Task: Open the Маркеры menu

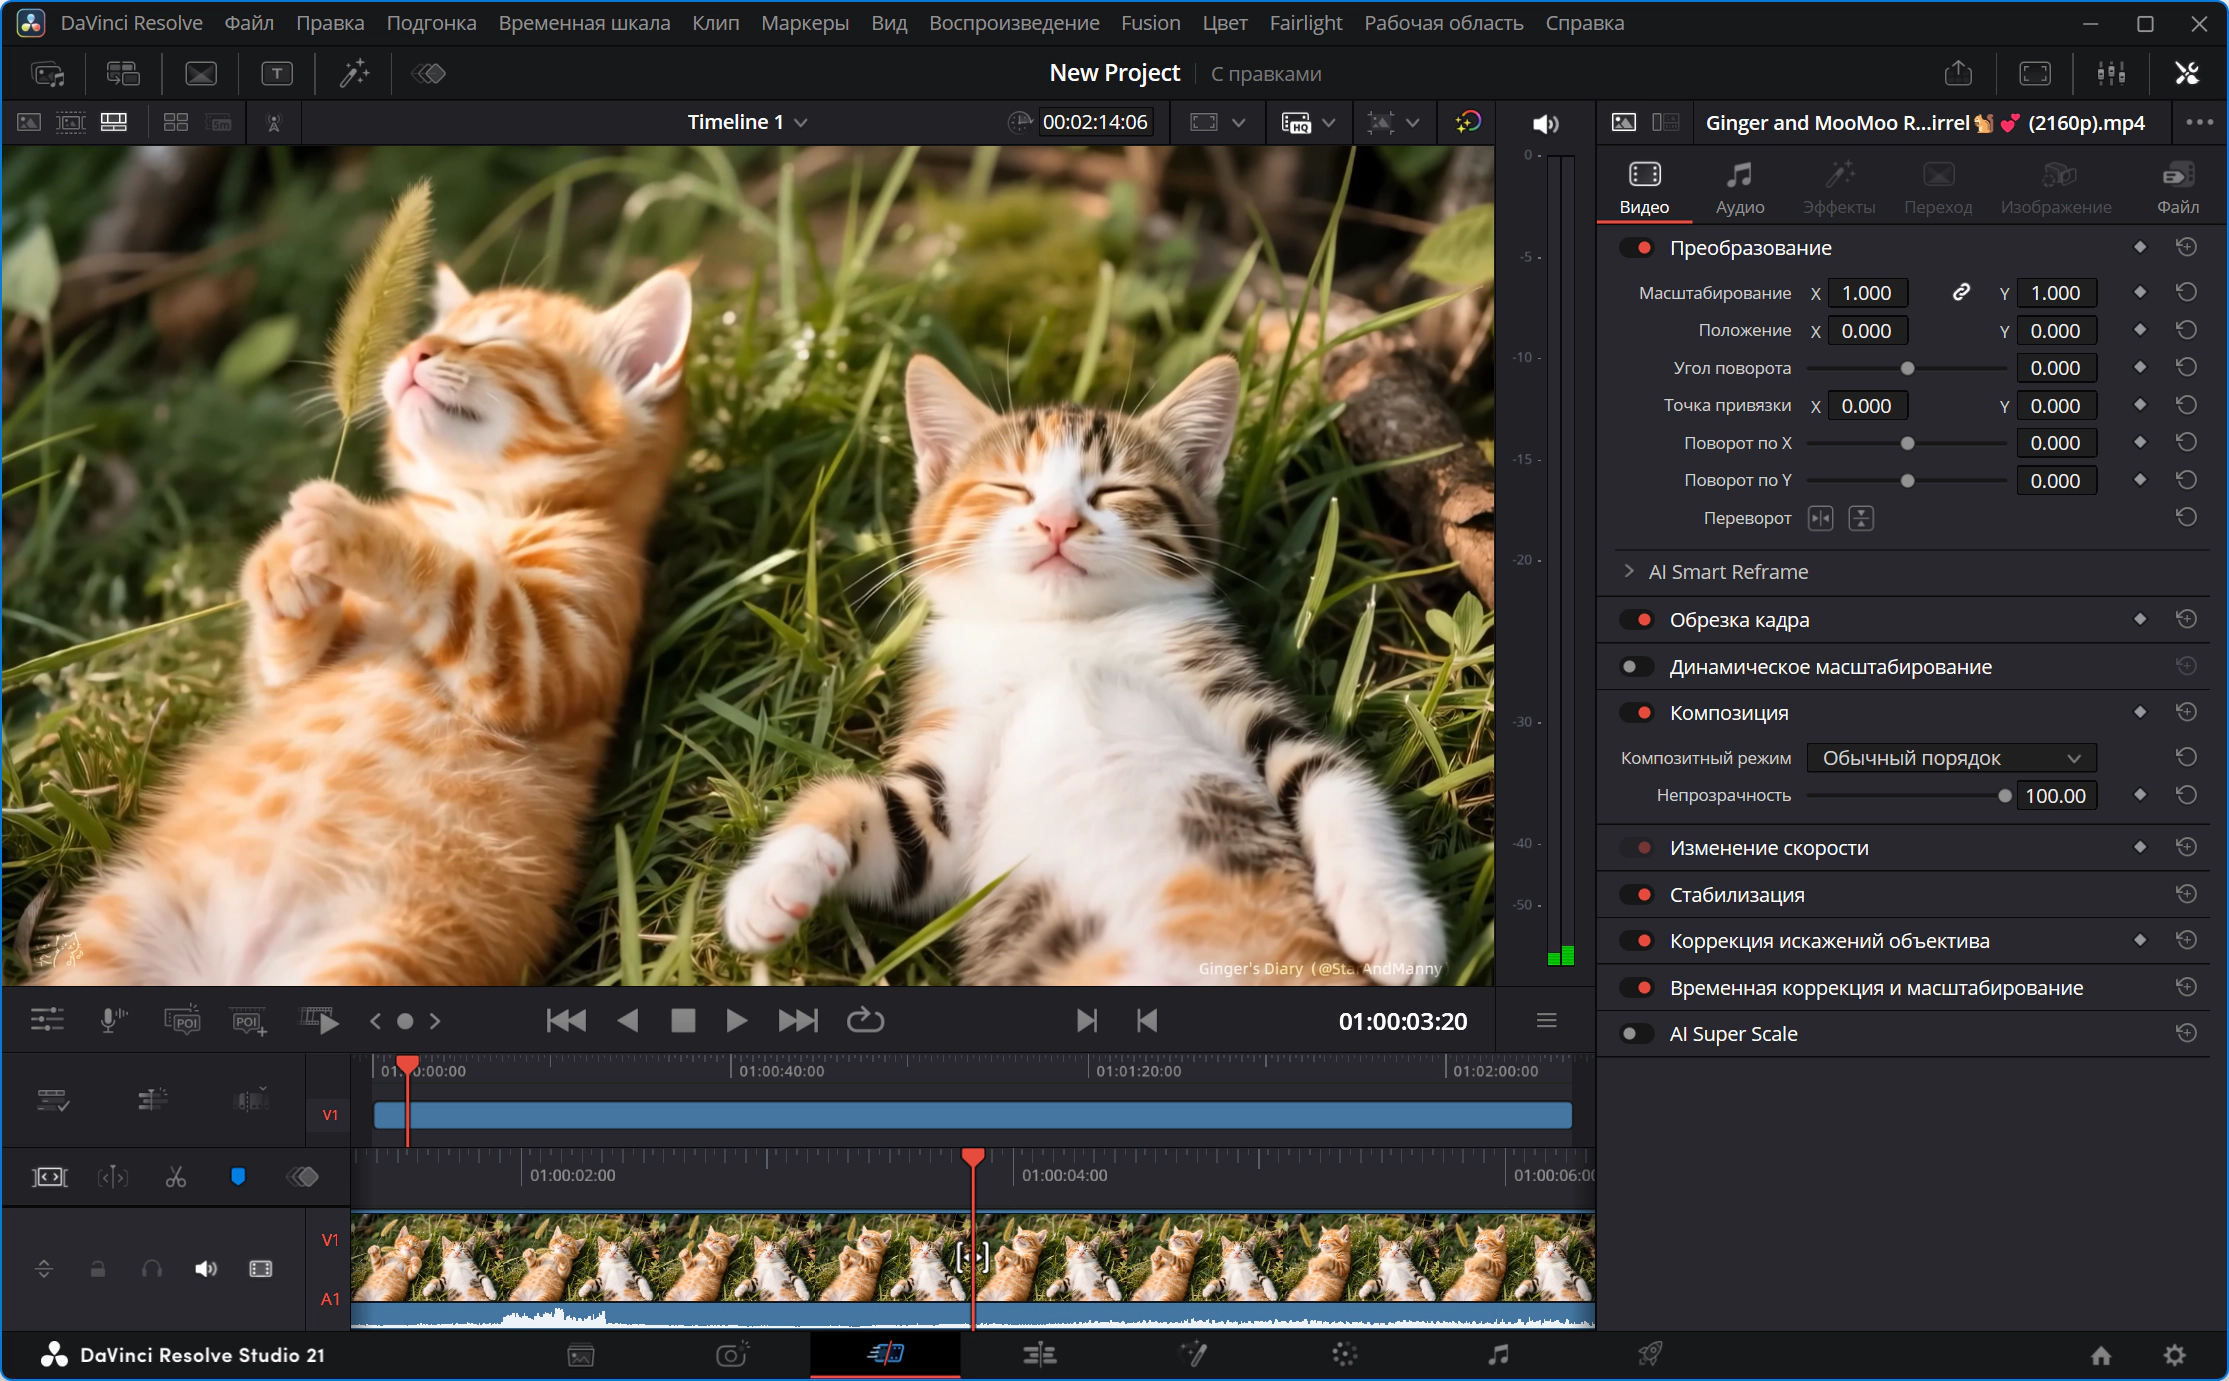Action: (x=805, y=23)
